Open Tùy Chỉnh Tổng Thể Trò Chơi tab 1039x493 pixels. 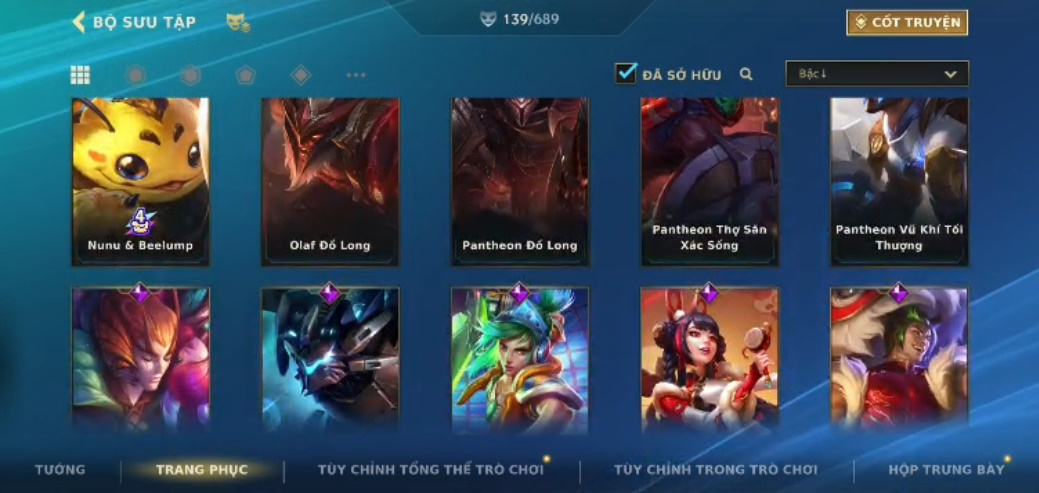pyautogui.click(x=431, y=470)
